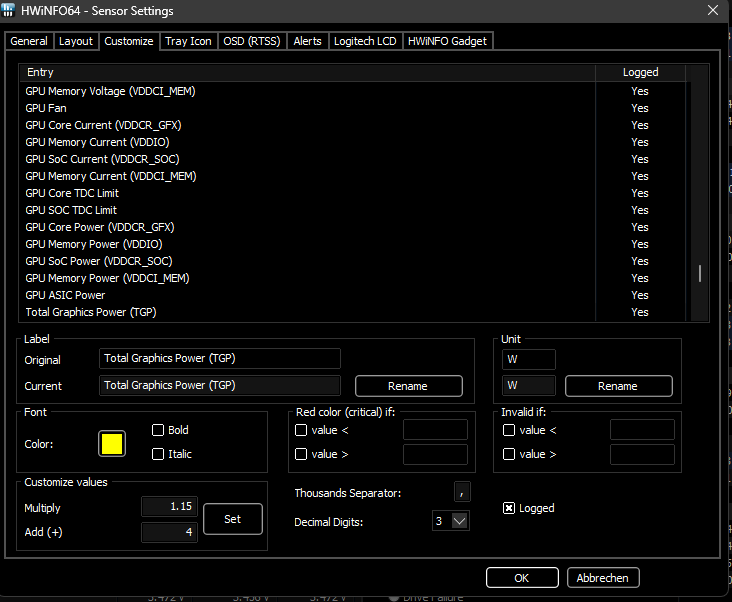Enable the Italic font checkbox
This screenshot has width=732, height=602.
tap(158, 454)
